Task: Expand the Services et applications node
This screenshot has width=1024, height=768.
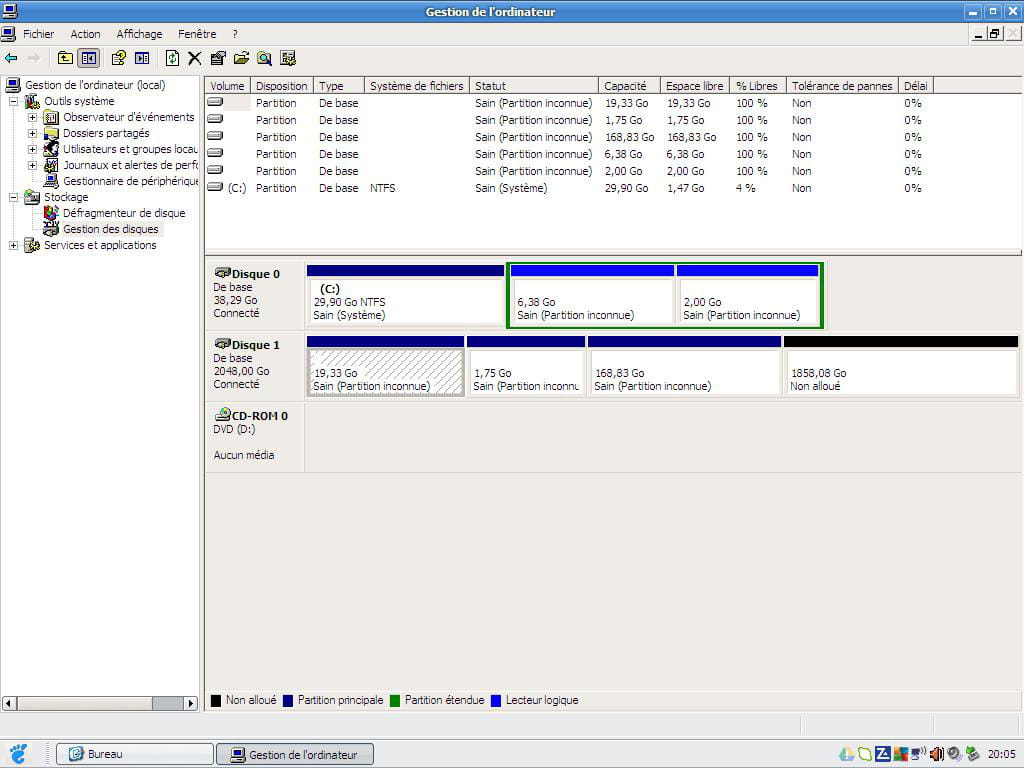Action: (x=13, y=245)
